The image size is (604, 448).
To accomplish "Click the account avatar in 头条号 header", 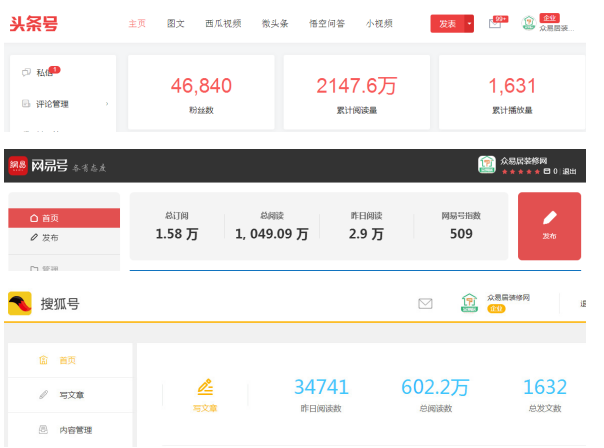I will [529, 22].
